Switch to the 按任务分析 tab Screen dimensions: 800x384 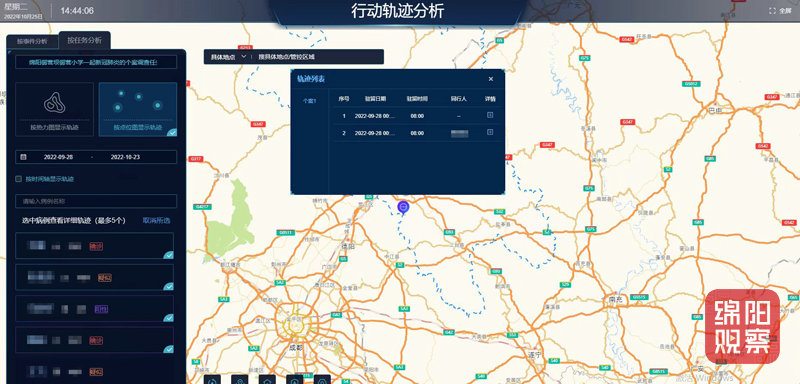85,40
